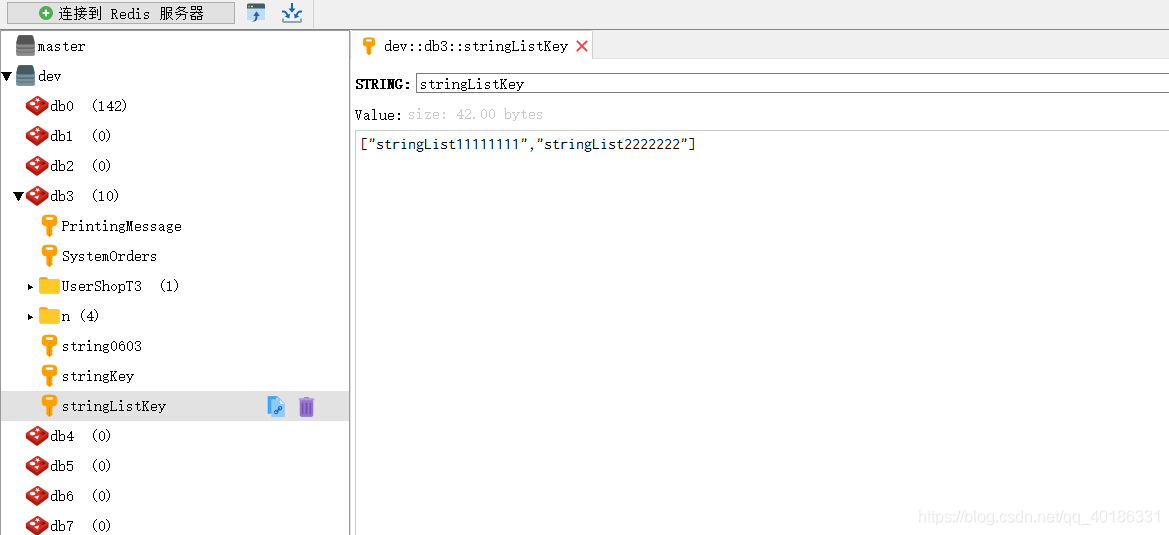Screen dimensions: 1169x535
Task: Click the db1 database icon
Action: [37, 136]
